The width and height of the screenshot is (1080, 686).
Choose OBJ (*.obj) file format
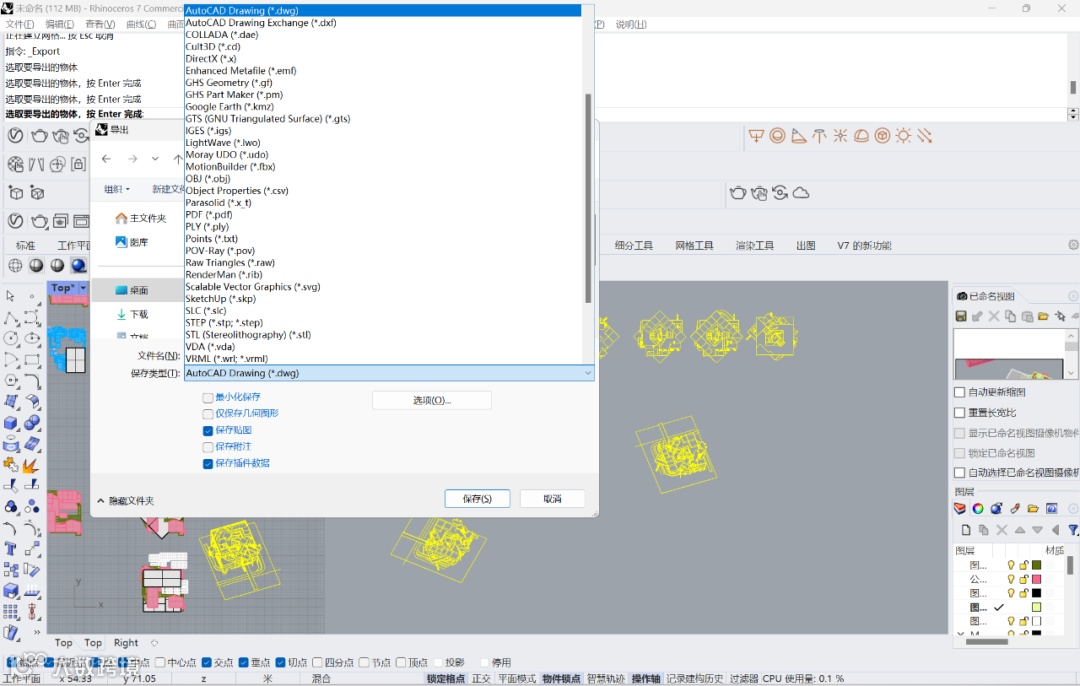207,178
